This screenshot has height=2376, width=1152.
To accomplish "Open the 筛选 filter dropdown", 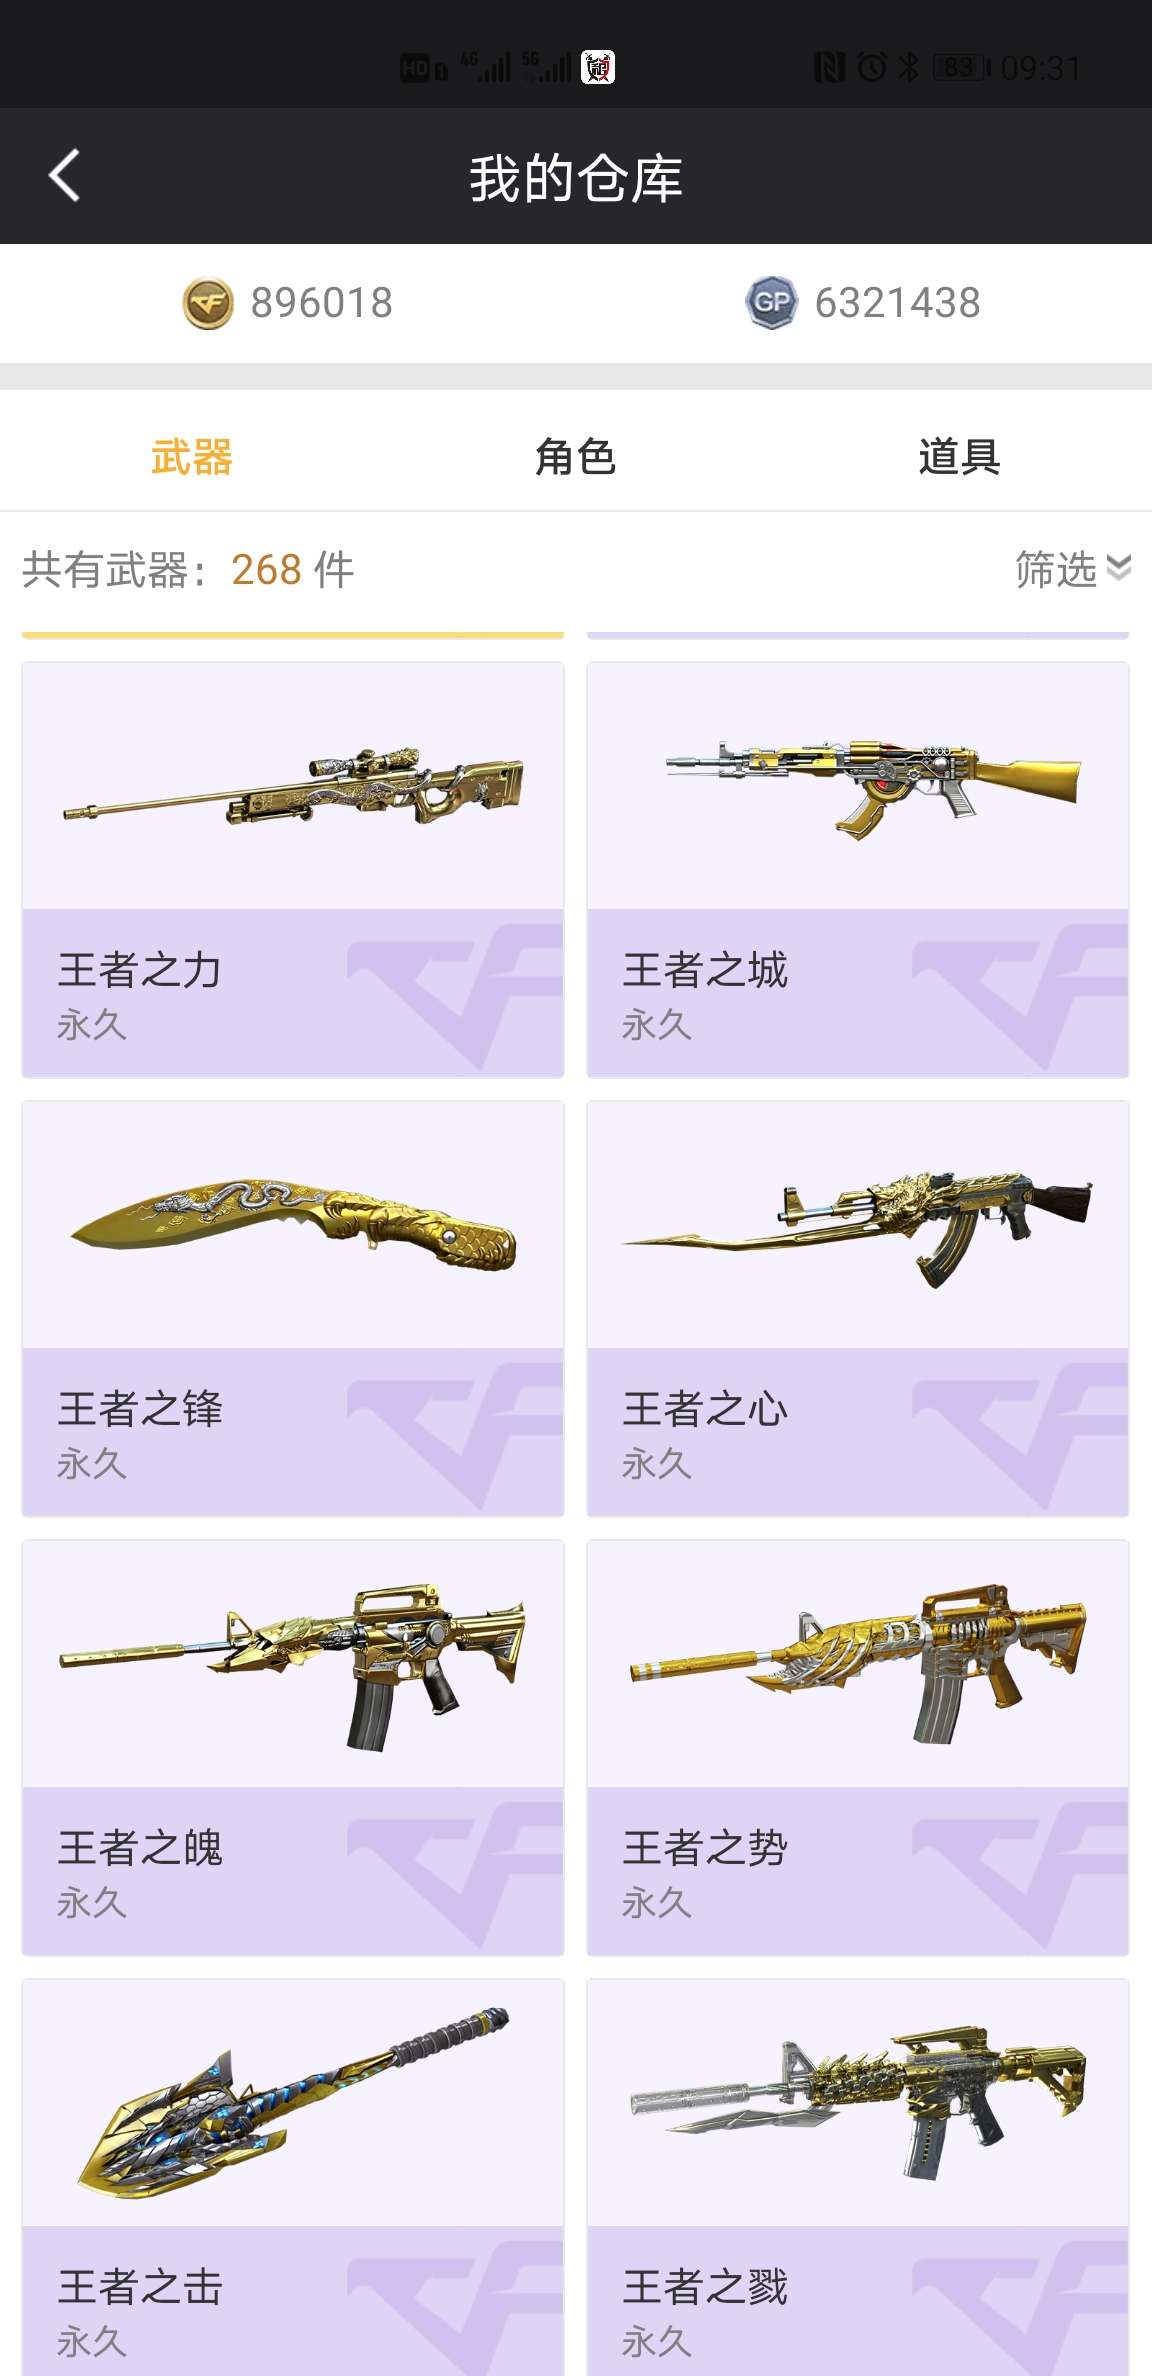I will pos(1072,569).
